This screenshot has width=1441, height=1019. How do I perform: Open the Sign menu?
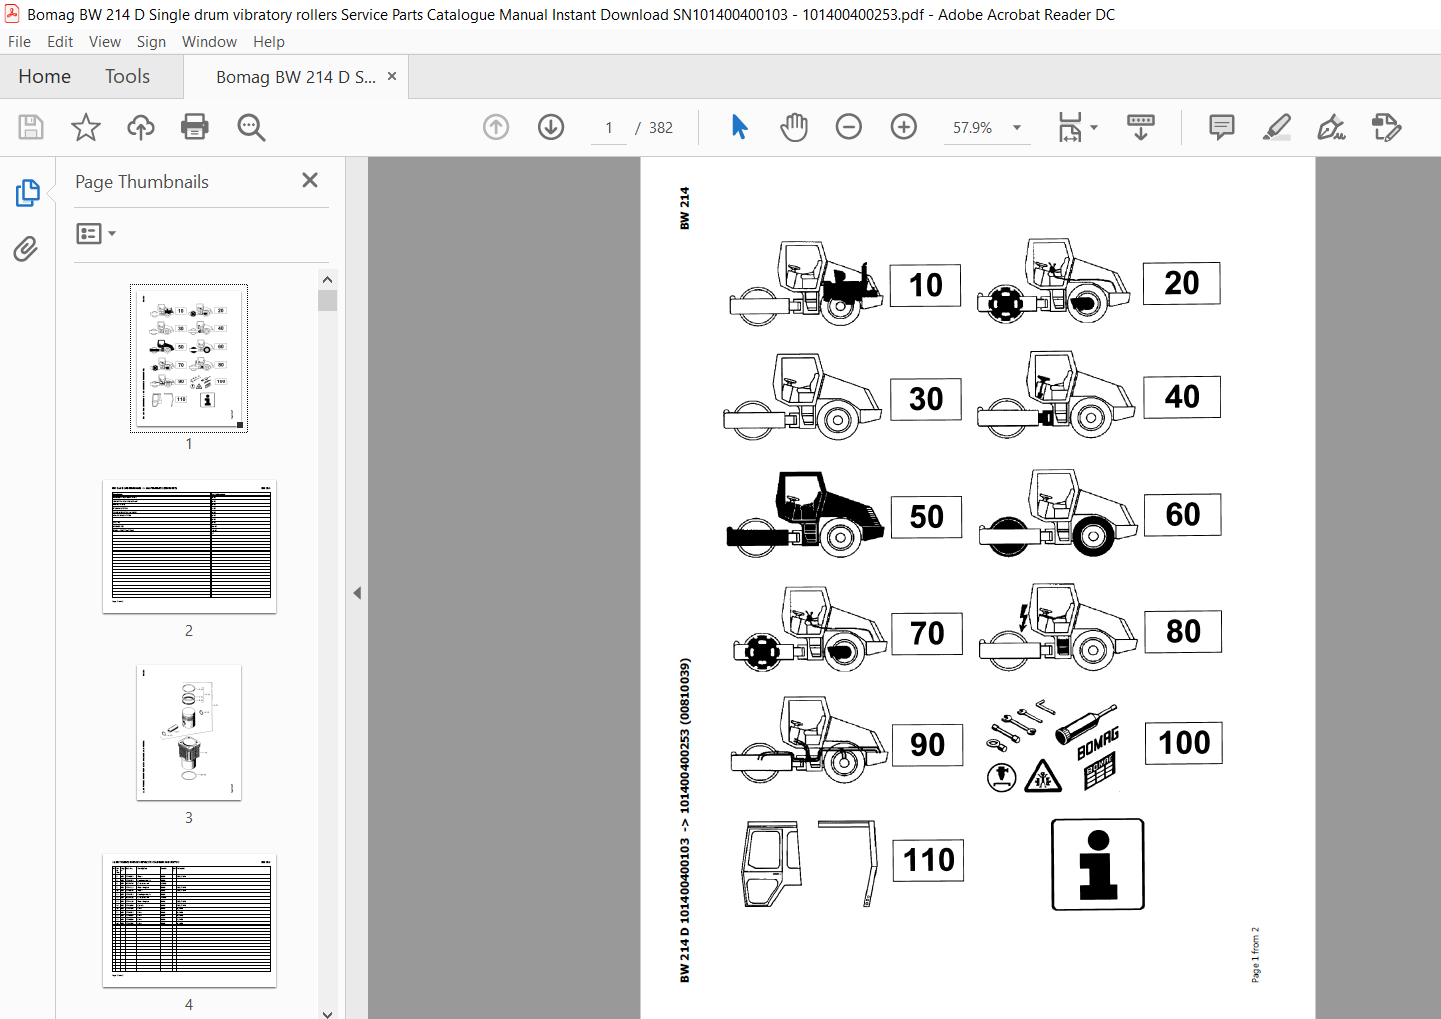[x=151, y=42]
